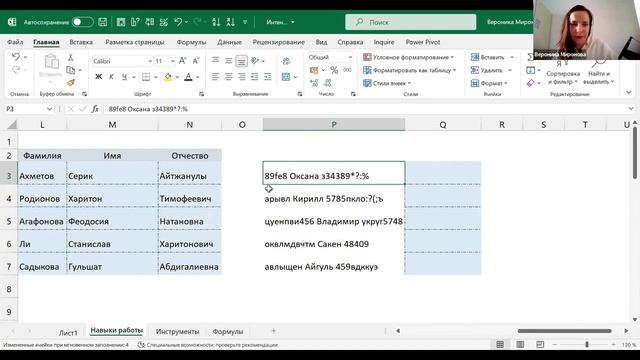Increase font size with the larger A button
640x360 pixels.
(182, 61)
